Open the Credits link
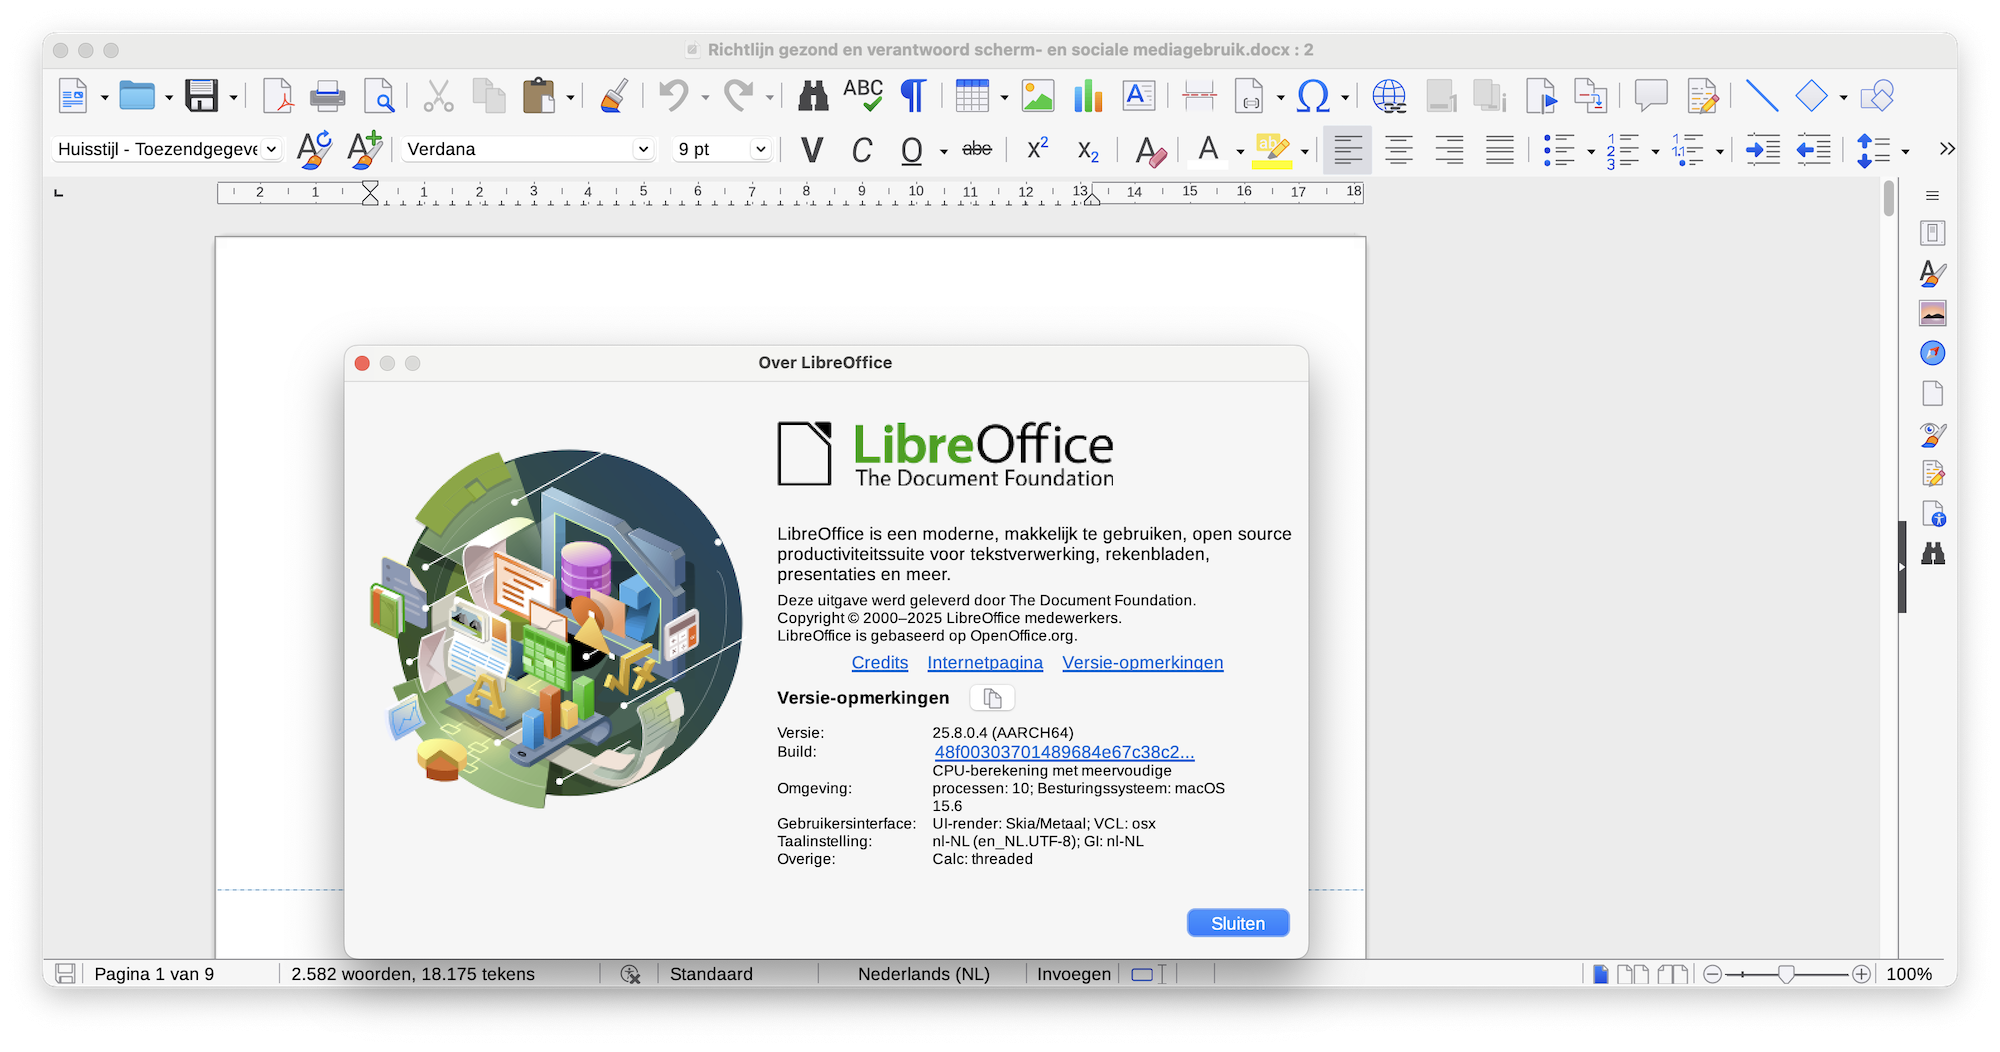 (879, 663)
